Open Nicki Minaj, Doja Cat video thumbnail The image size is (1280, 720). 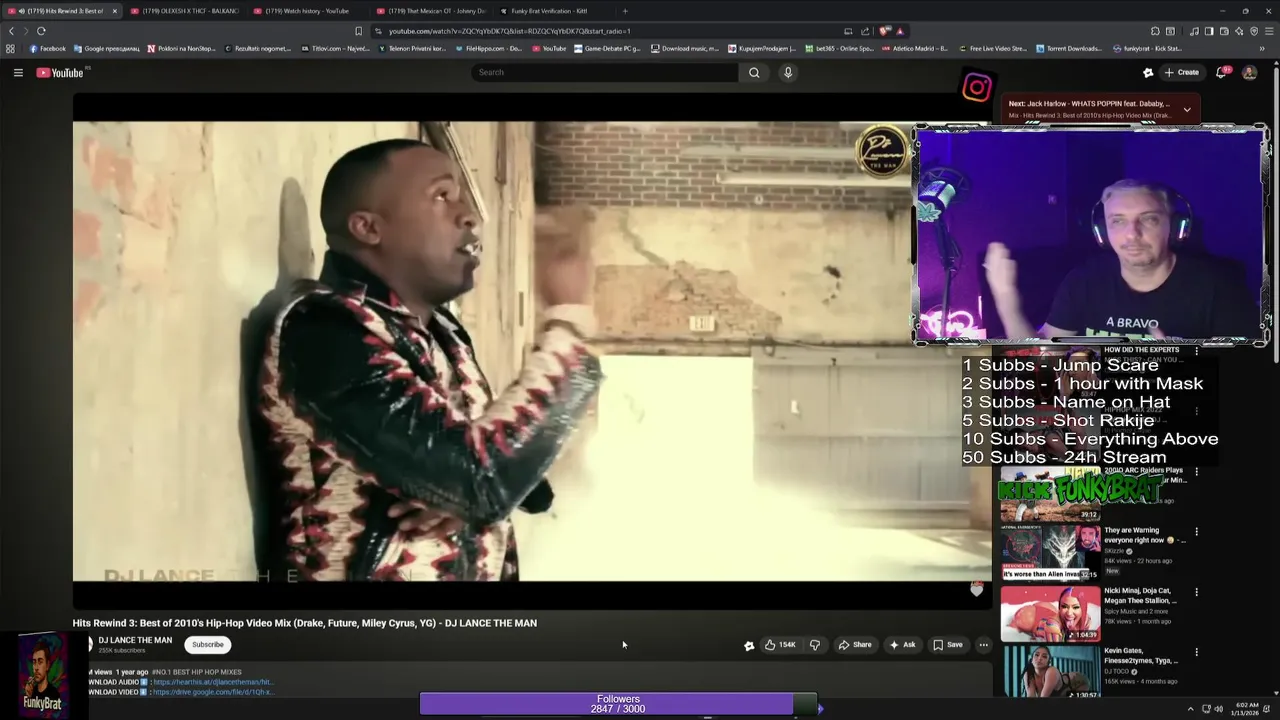point(1050,613)
